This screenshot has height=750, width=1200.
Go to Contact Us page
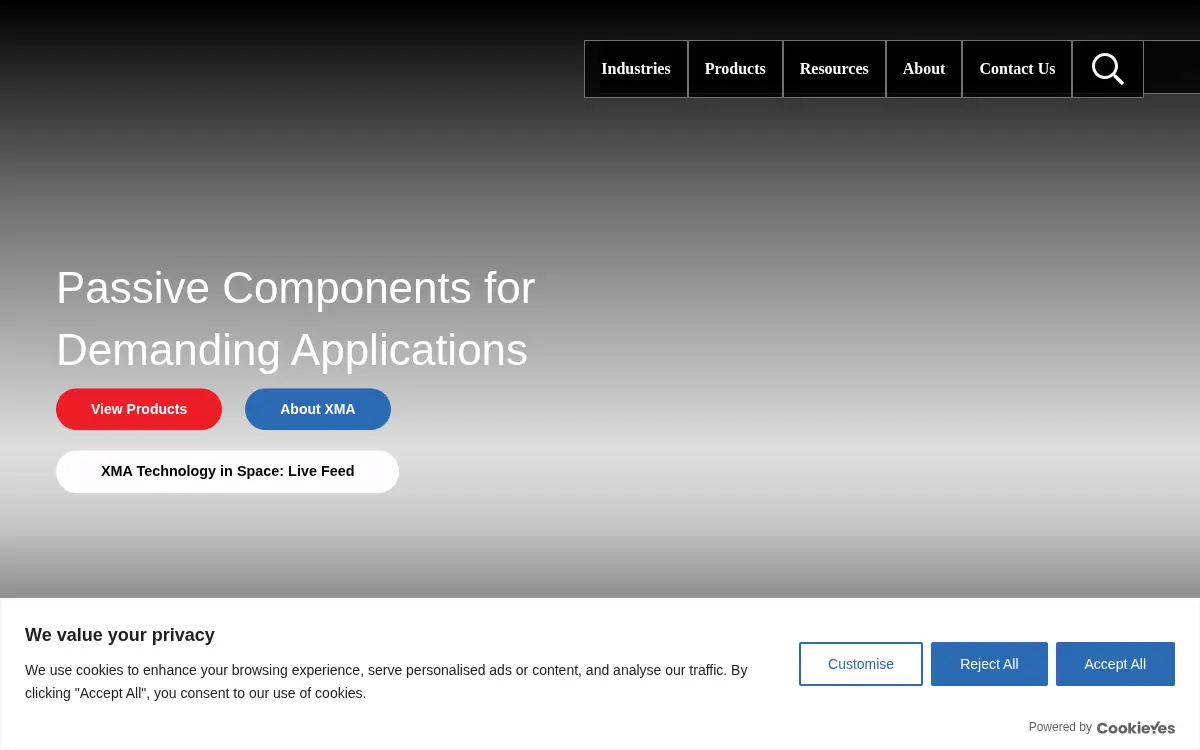pyautogui.click(x=1017, y=69)
